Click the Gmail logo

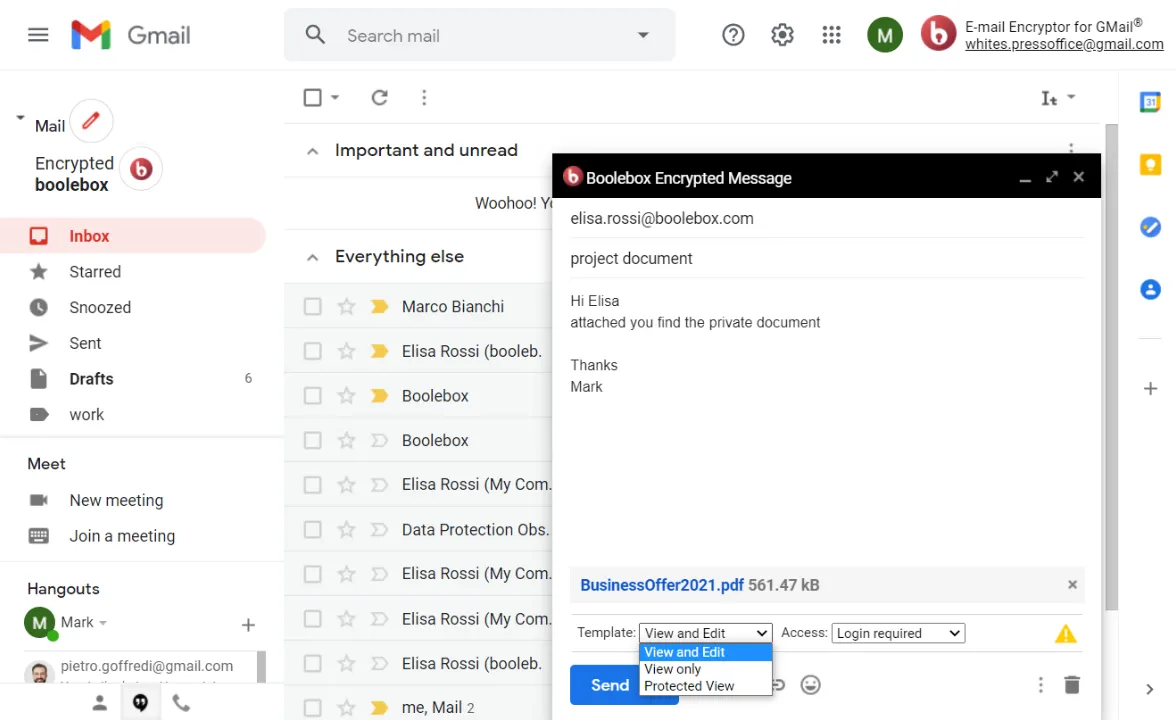[x=130, y=35]
